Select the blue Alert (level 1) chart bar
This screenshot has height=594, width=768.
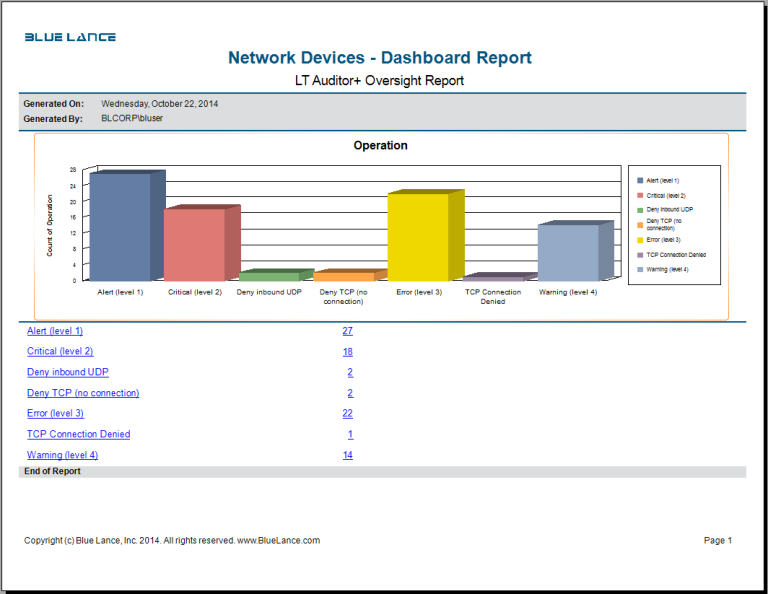[x=120, y=230]
